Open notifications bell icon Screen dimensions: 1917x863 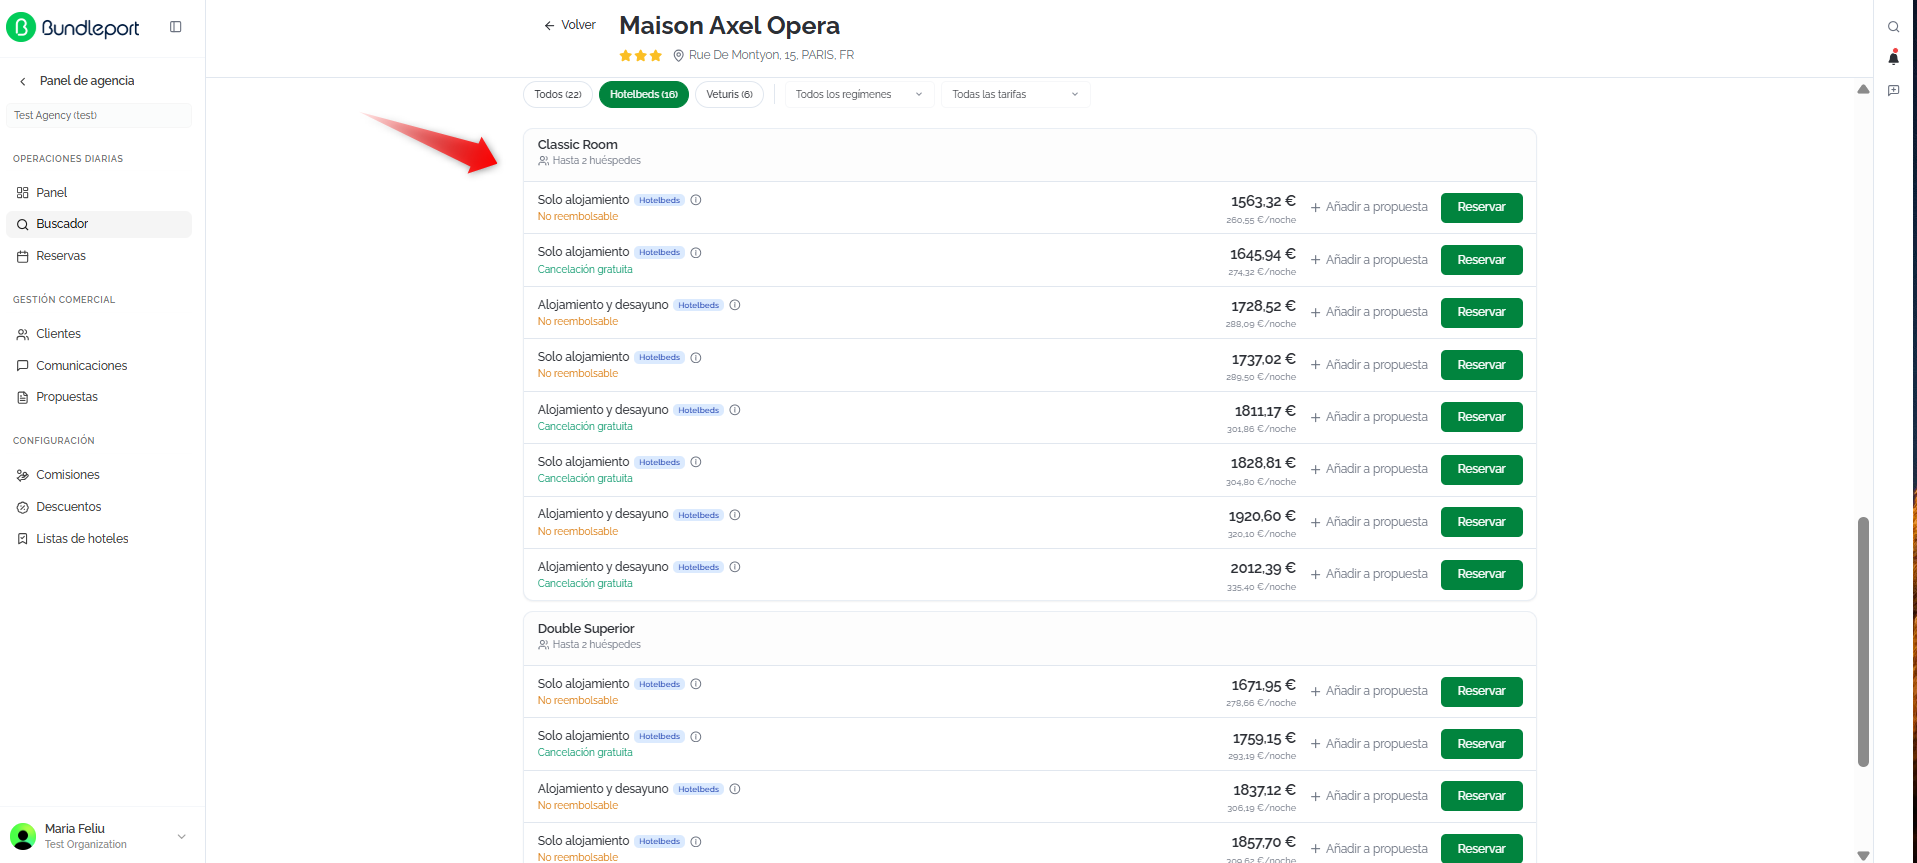pyautogui.click(x=1893, y=58)
